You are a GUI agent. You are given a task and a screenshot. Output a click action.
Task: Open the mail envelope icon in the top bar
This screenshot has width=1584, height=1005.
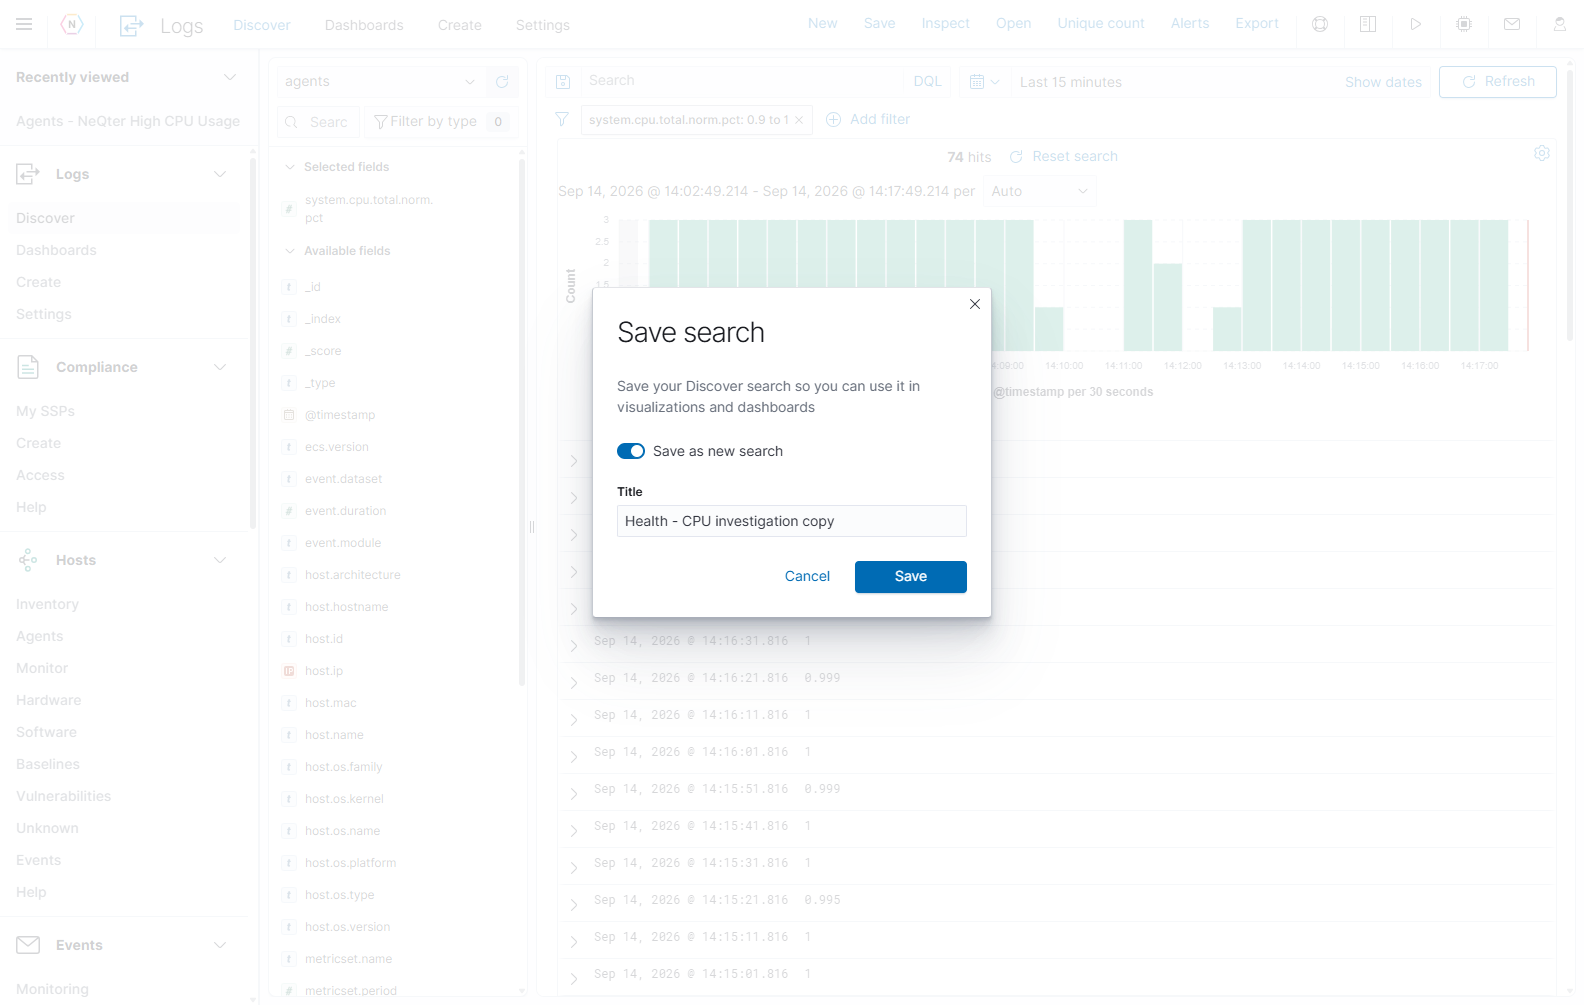point(1512,24)
